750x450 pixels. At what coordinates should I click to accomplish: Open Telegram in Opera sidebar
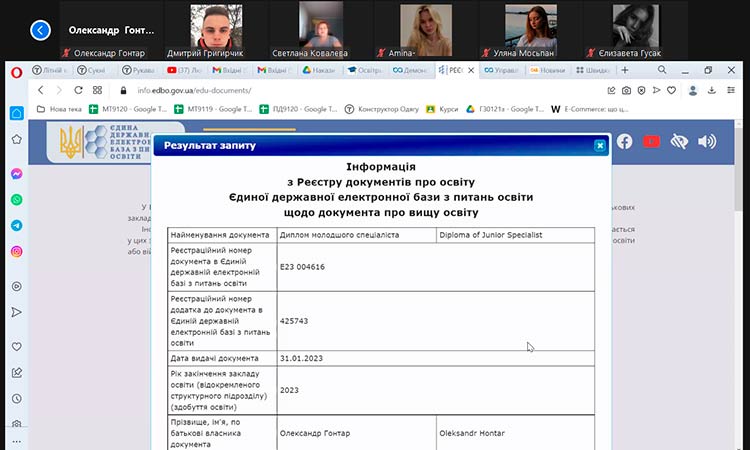pyautogui.click(x=17, y=226)
